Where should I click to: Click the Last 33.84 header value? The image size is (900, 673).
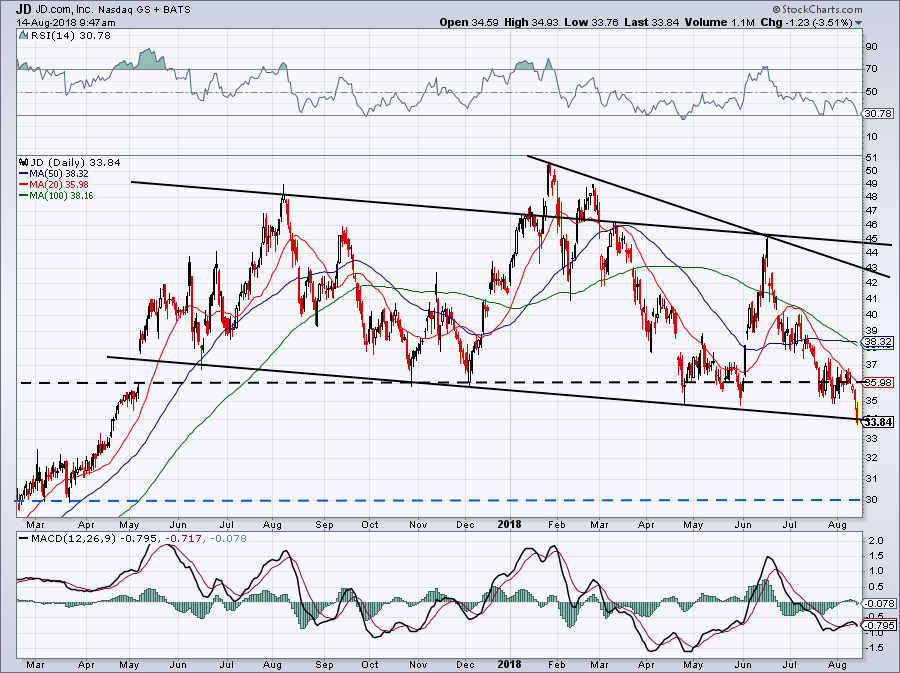coord(651,22)
